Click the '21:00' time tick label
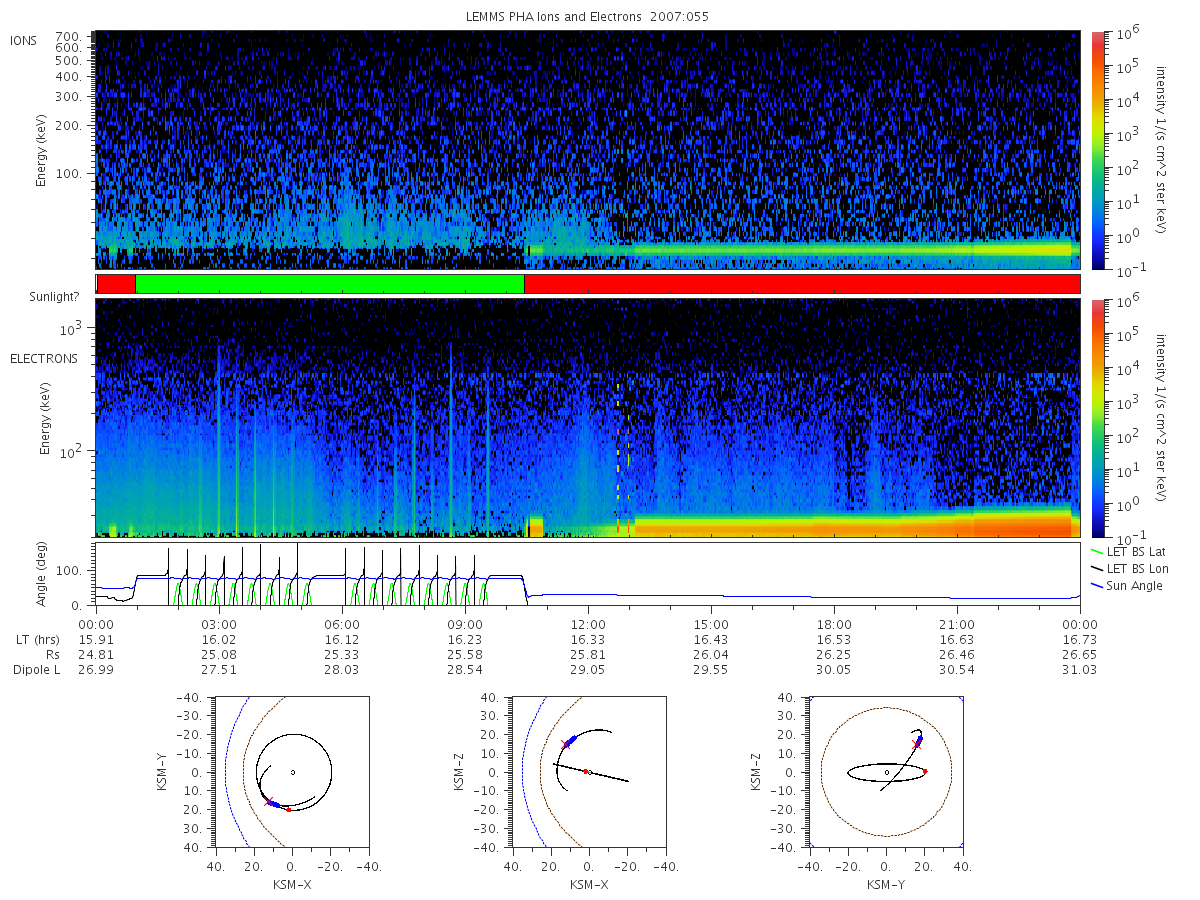The width and height of the screenshot is (1200, 900). pos(957,624)
